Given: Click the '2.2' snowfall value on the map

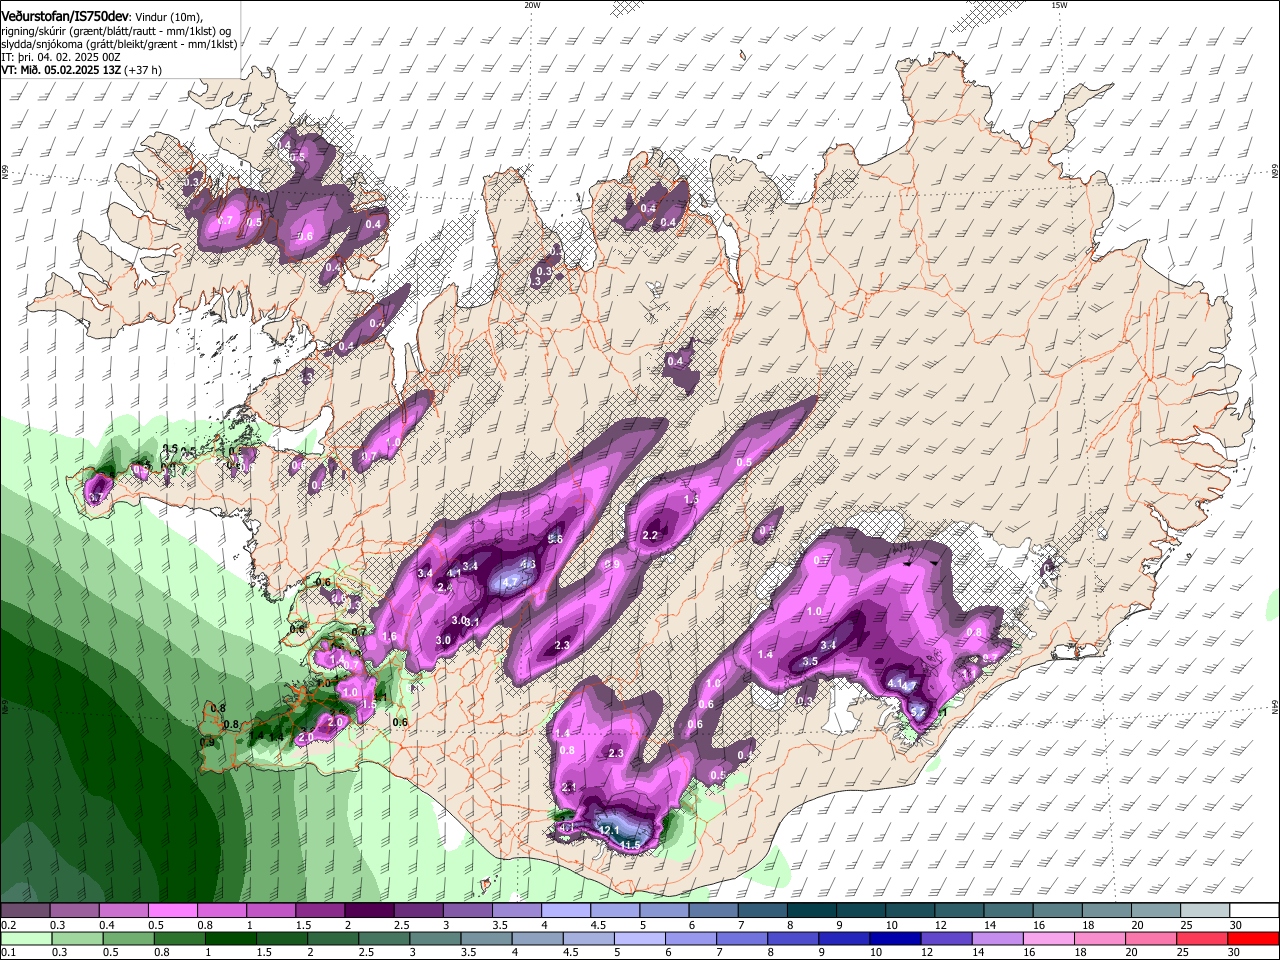Looking at the screenshot, I should click(x=650, y=536).
